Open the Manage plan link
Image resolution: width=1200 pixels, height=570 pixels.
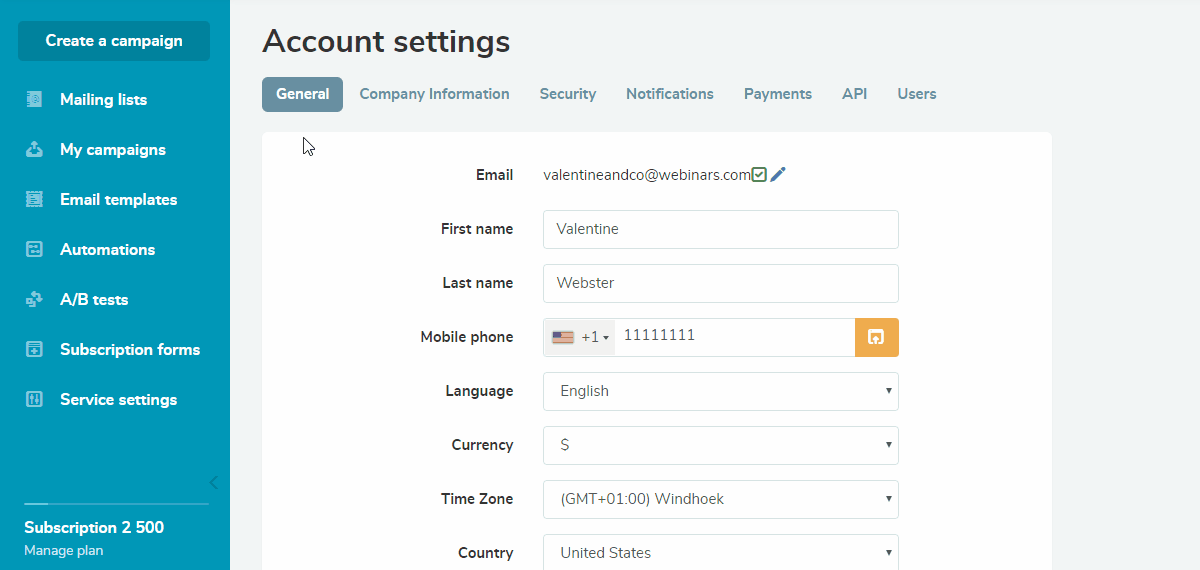click(x=63, y=550)
